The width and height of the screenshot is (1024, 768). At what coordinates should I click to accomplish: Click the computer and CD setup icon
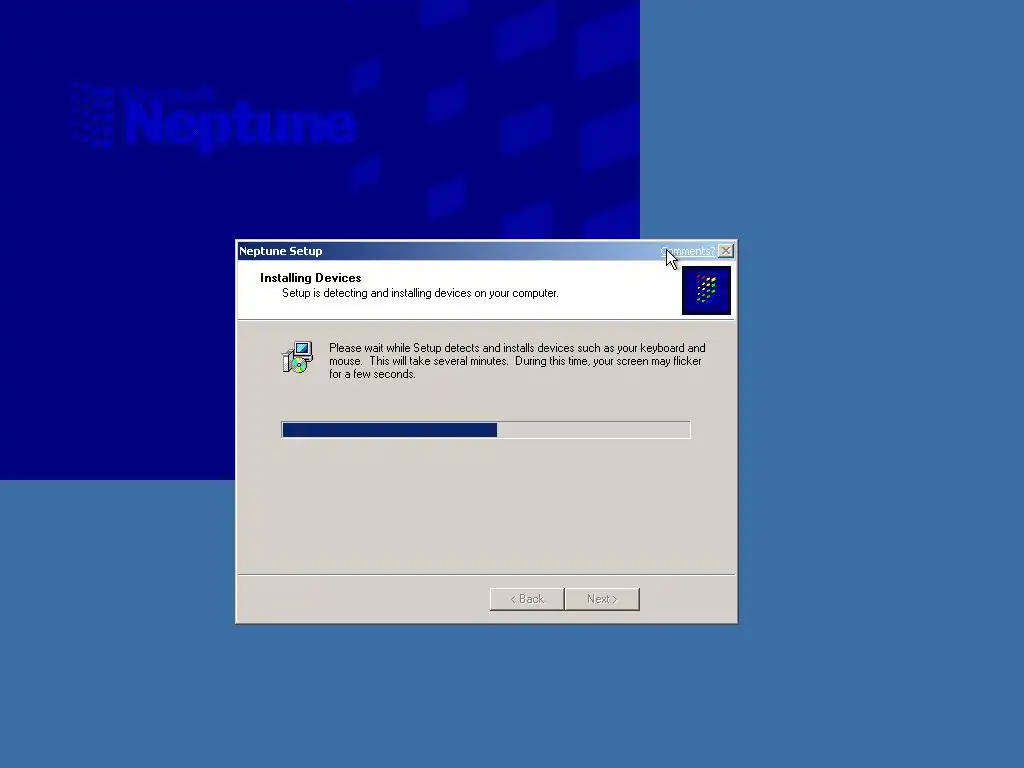pyautogui.click(x=298, y=357)
